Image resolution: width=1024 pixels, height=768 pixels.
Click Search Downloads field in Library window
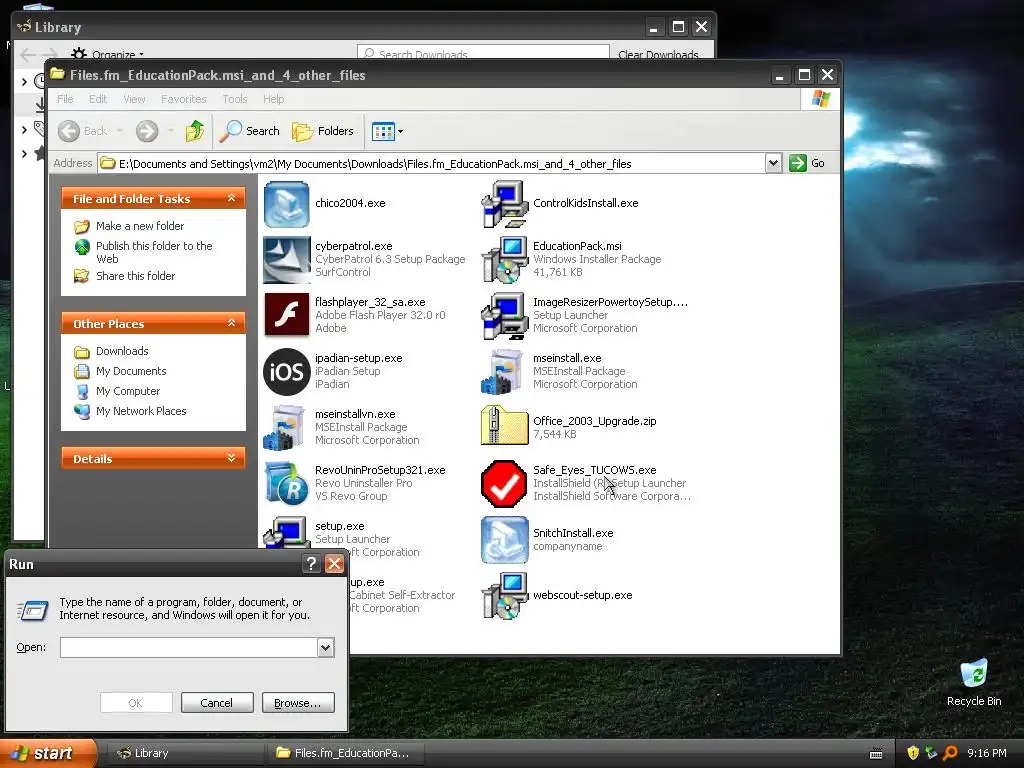(x=483, y=54)
